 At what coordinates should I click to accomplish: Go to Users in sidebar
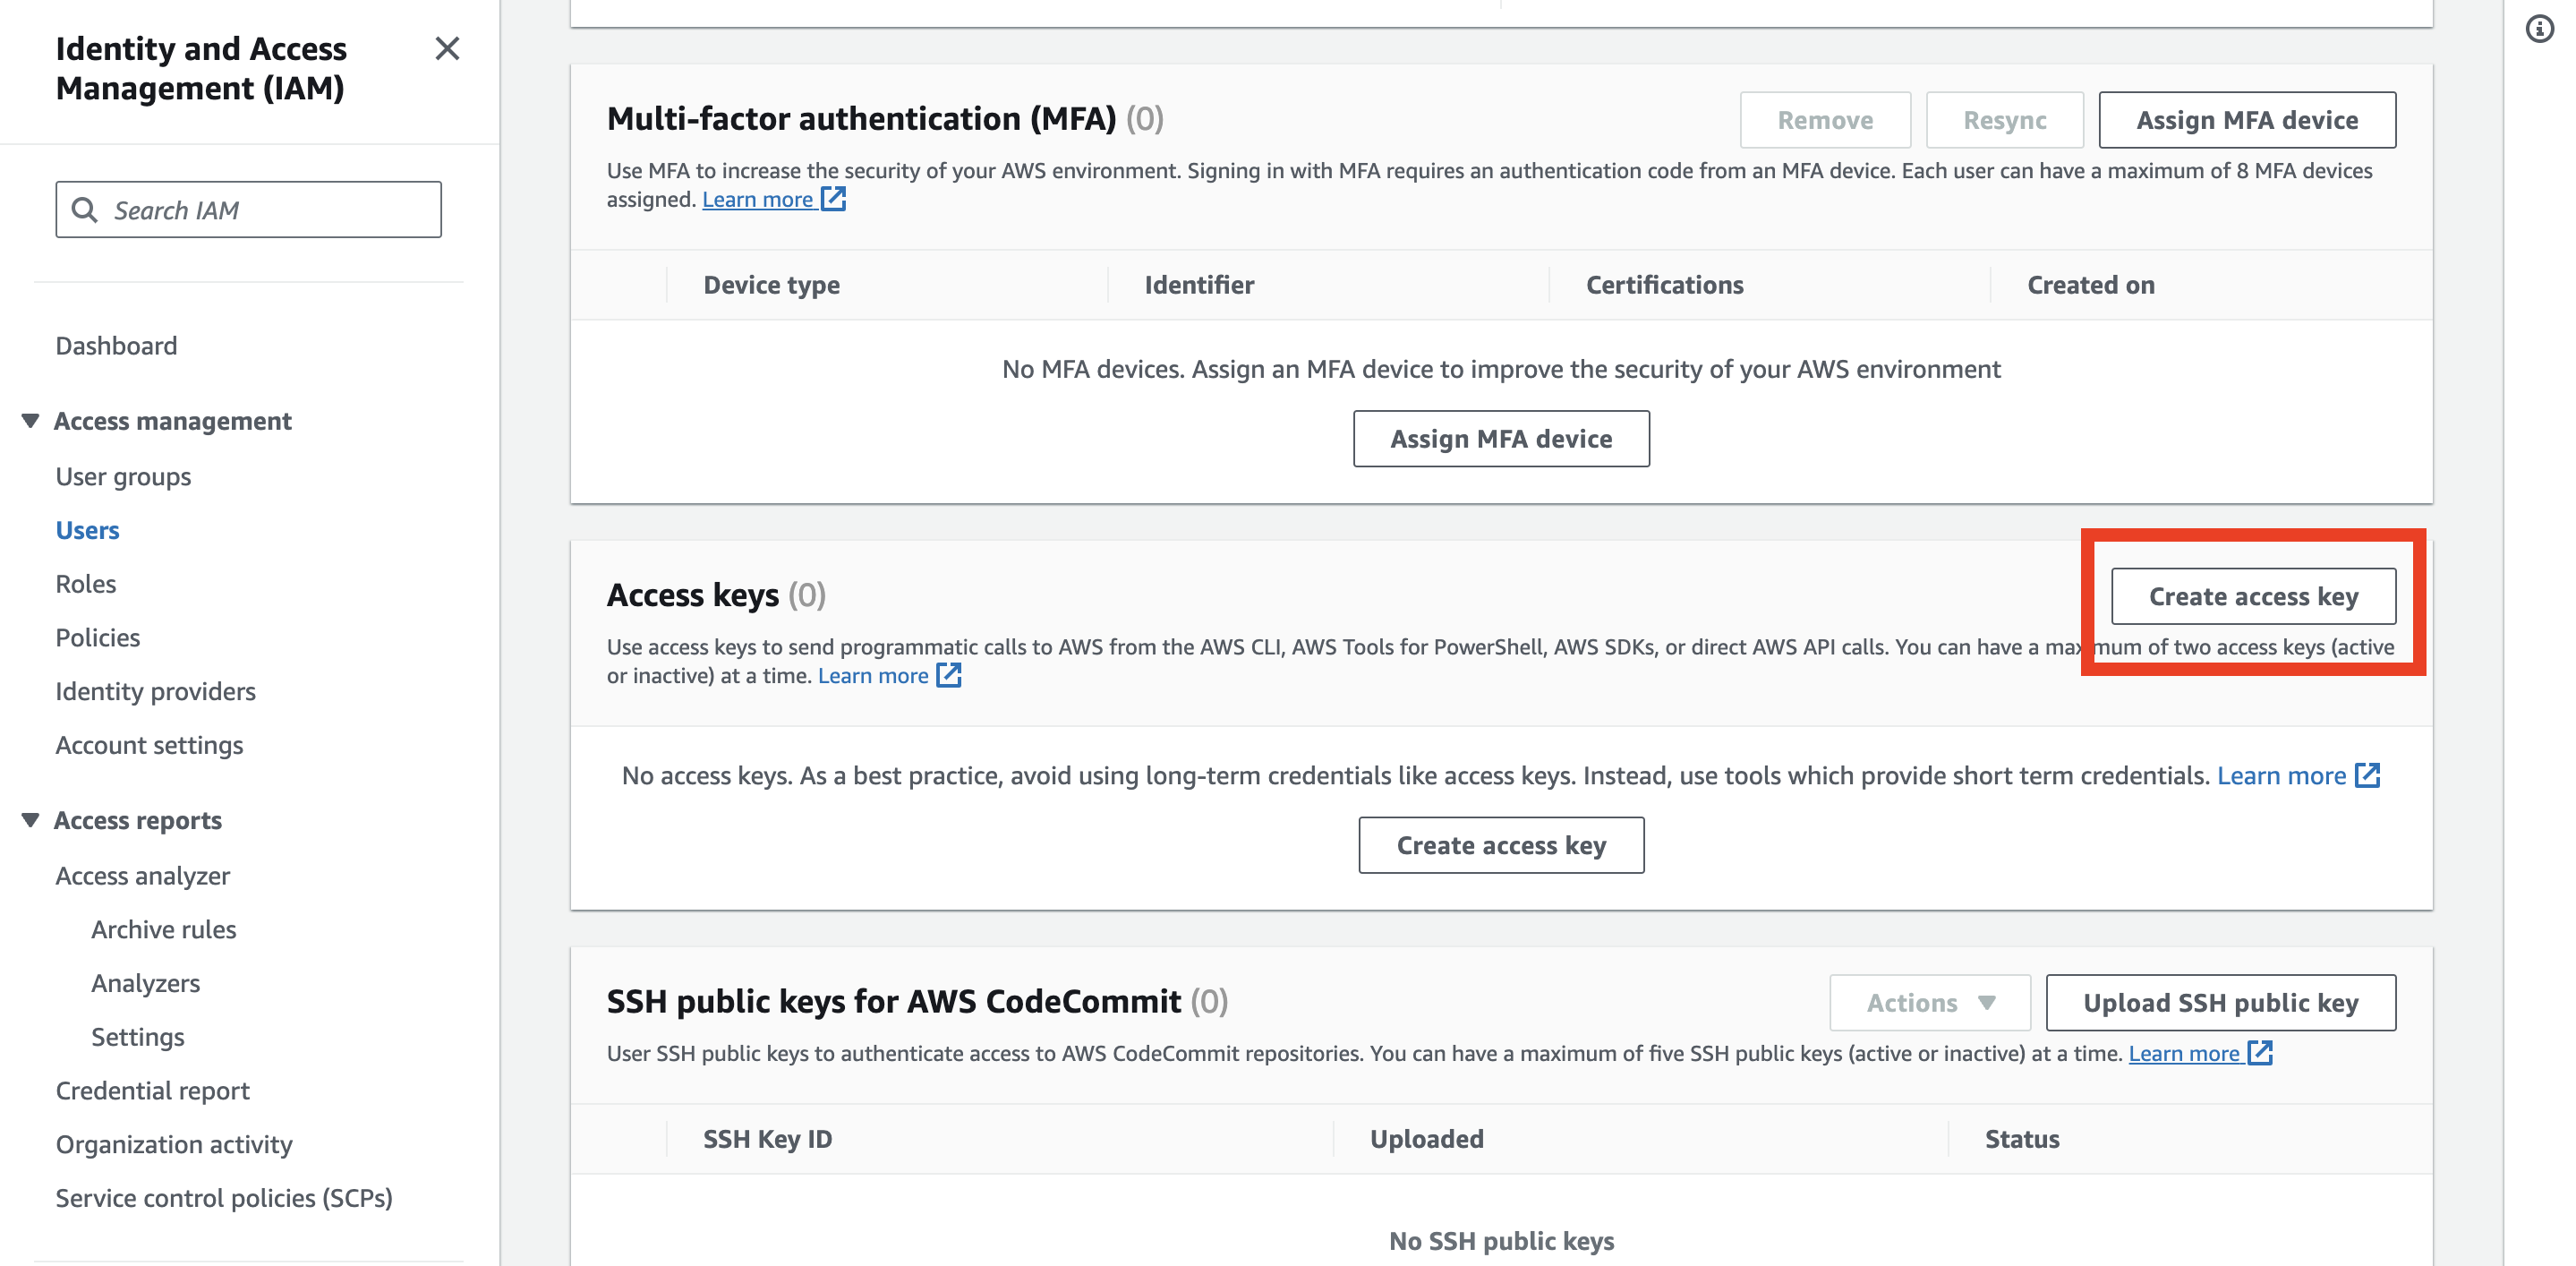[87, 530]
